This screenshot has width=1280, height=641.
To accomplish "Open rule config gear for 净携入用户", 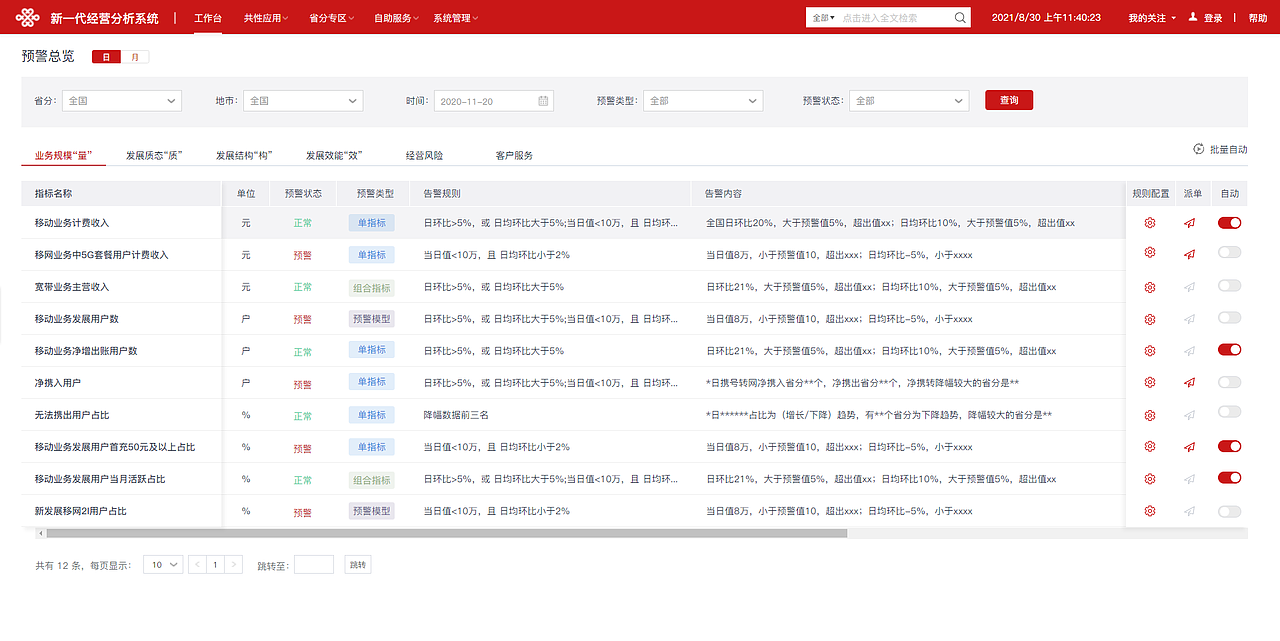I will click(1150, 382).
